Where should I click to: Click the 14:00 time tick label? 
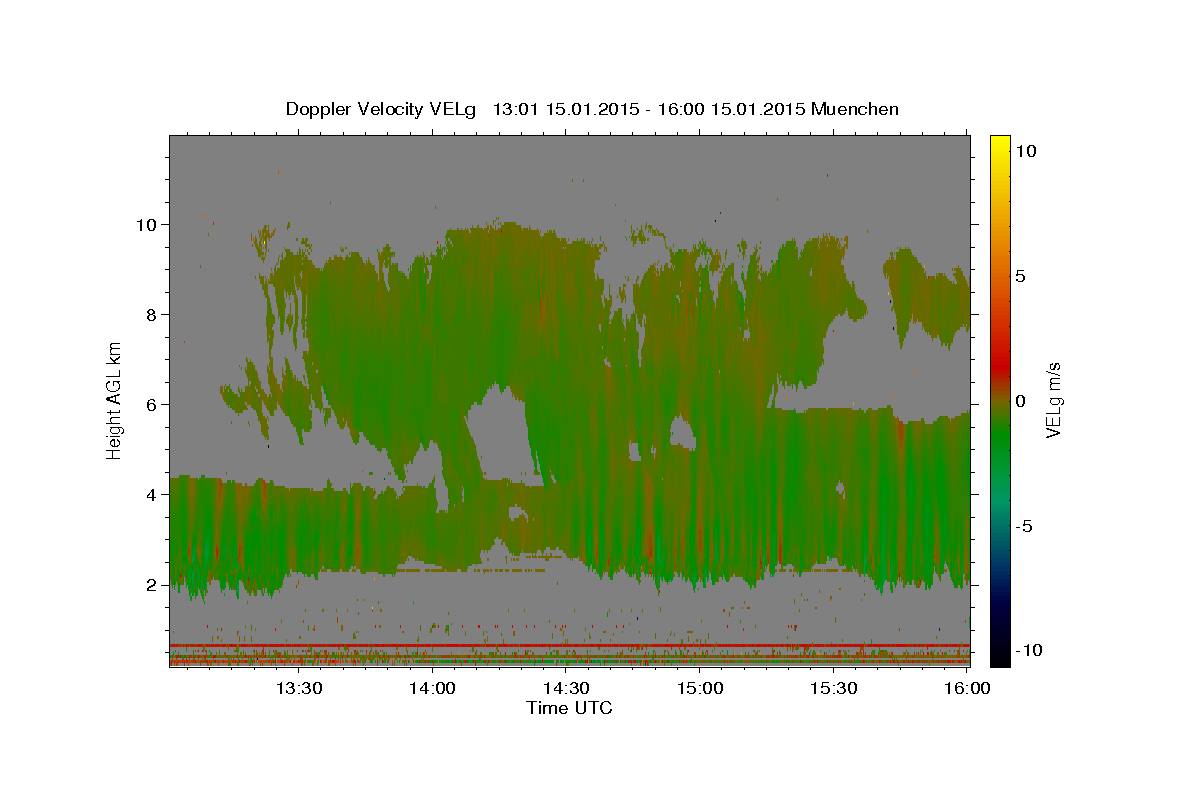point(432,688)
